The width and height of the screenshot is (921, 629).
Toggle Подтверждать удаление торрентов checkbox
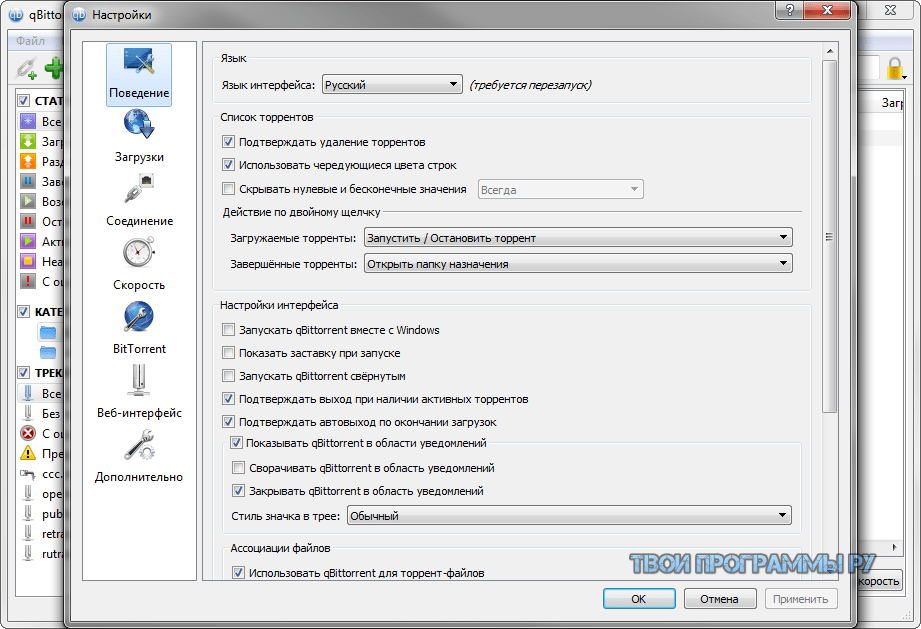click(228, 142)
